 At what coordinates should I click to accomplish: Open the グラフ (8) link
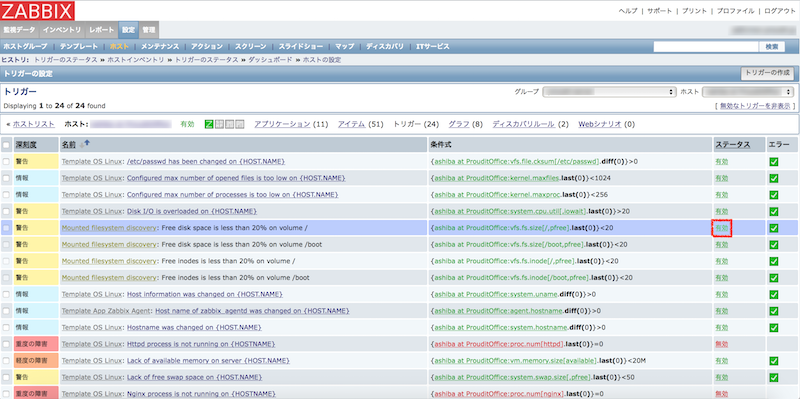click(x=459, y=124)
